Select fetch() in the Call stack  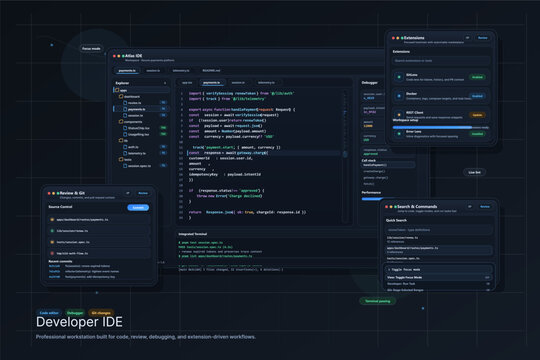(388, 184)
